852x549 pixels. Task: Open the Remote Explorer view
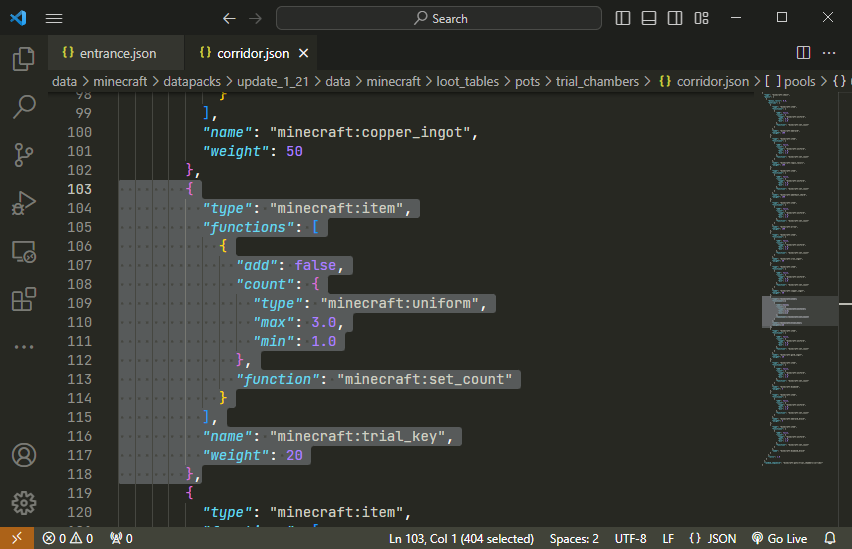pos(24,251)
